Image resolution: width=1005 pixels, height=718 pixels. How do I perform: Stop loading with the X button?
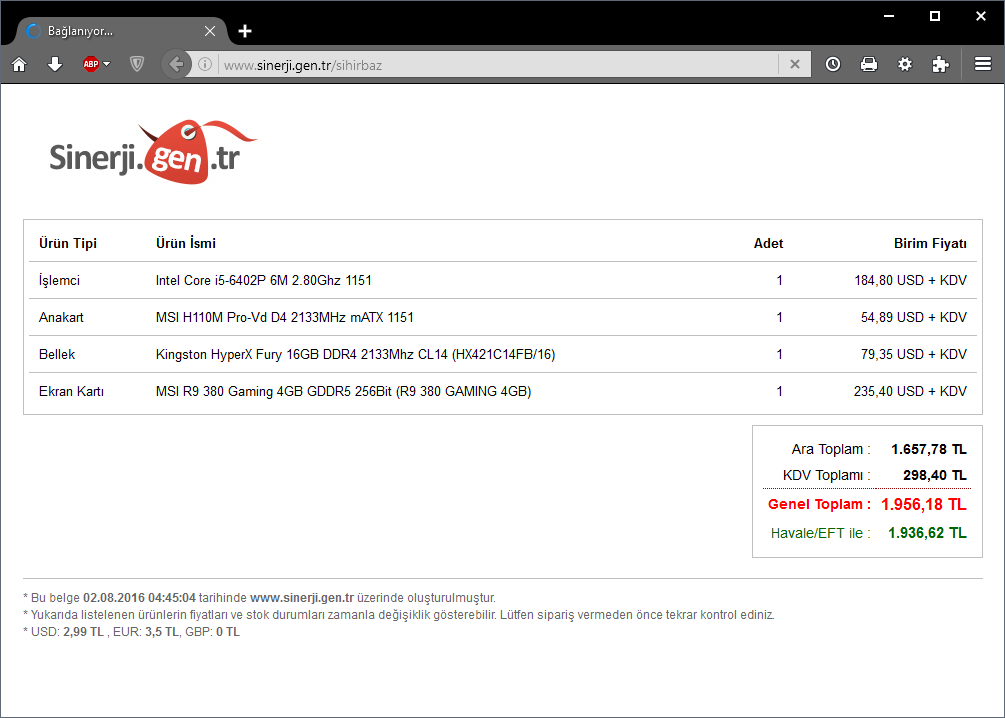coord(795,64)
